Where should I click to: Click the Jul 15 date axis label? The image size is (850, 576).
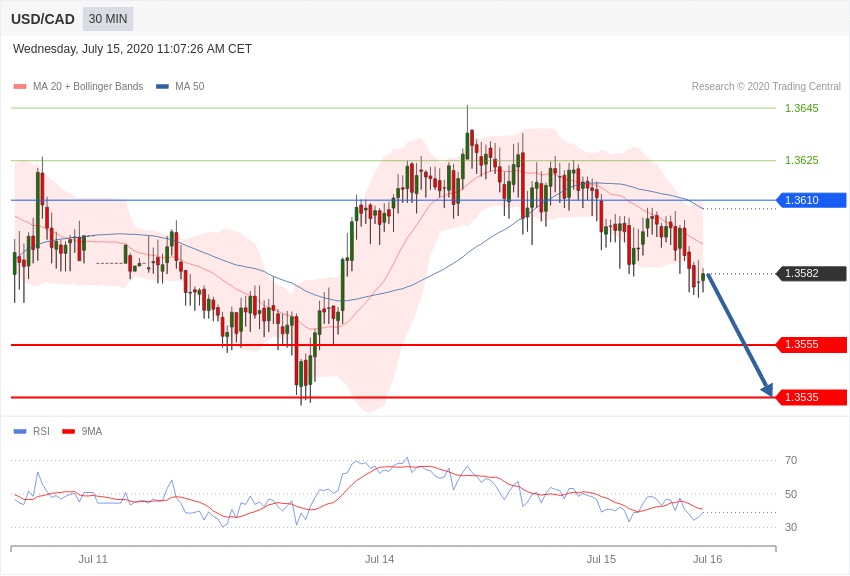click(x=601, y=559)
